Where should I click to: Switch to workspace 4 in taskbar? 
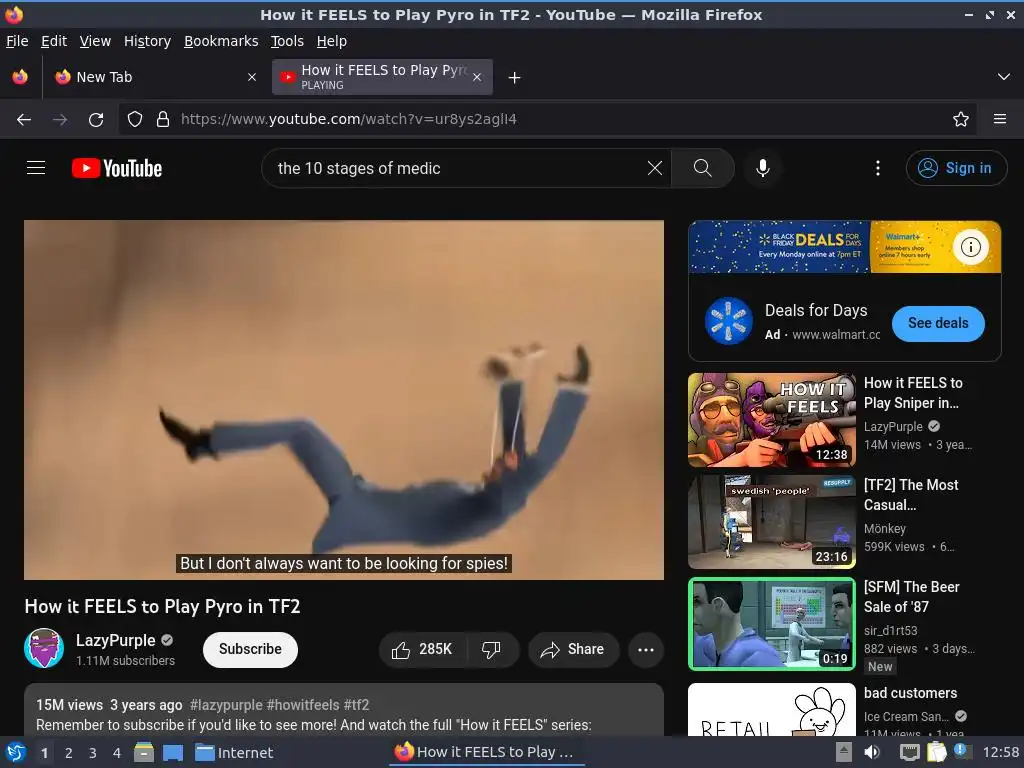point(116,753)
